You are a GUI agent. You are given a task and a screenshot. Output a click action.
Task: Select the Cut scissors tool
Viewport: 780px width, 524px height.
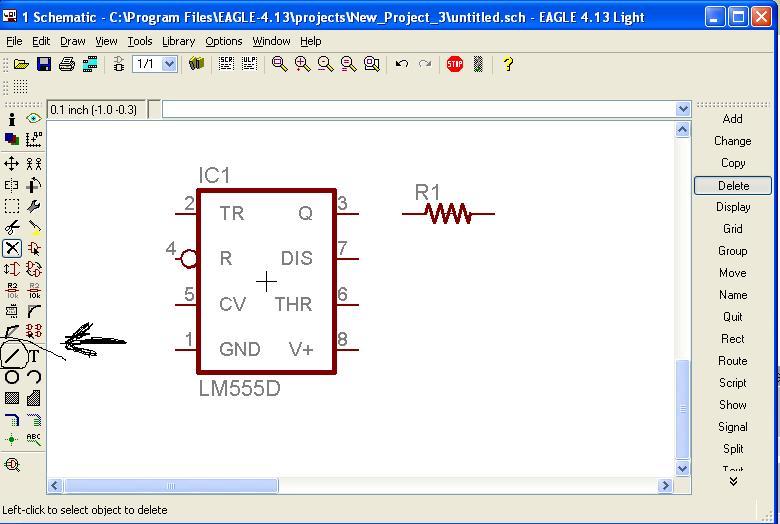coord(12,227)
